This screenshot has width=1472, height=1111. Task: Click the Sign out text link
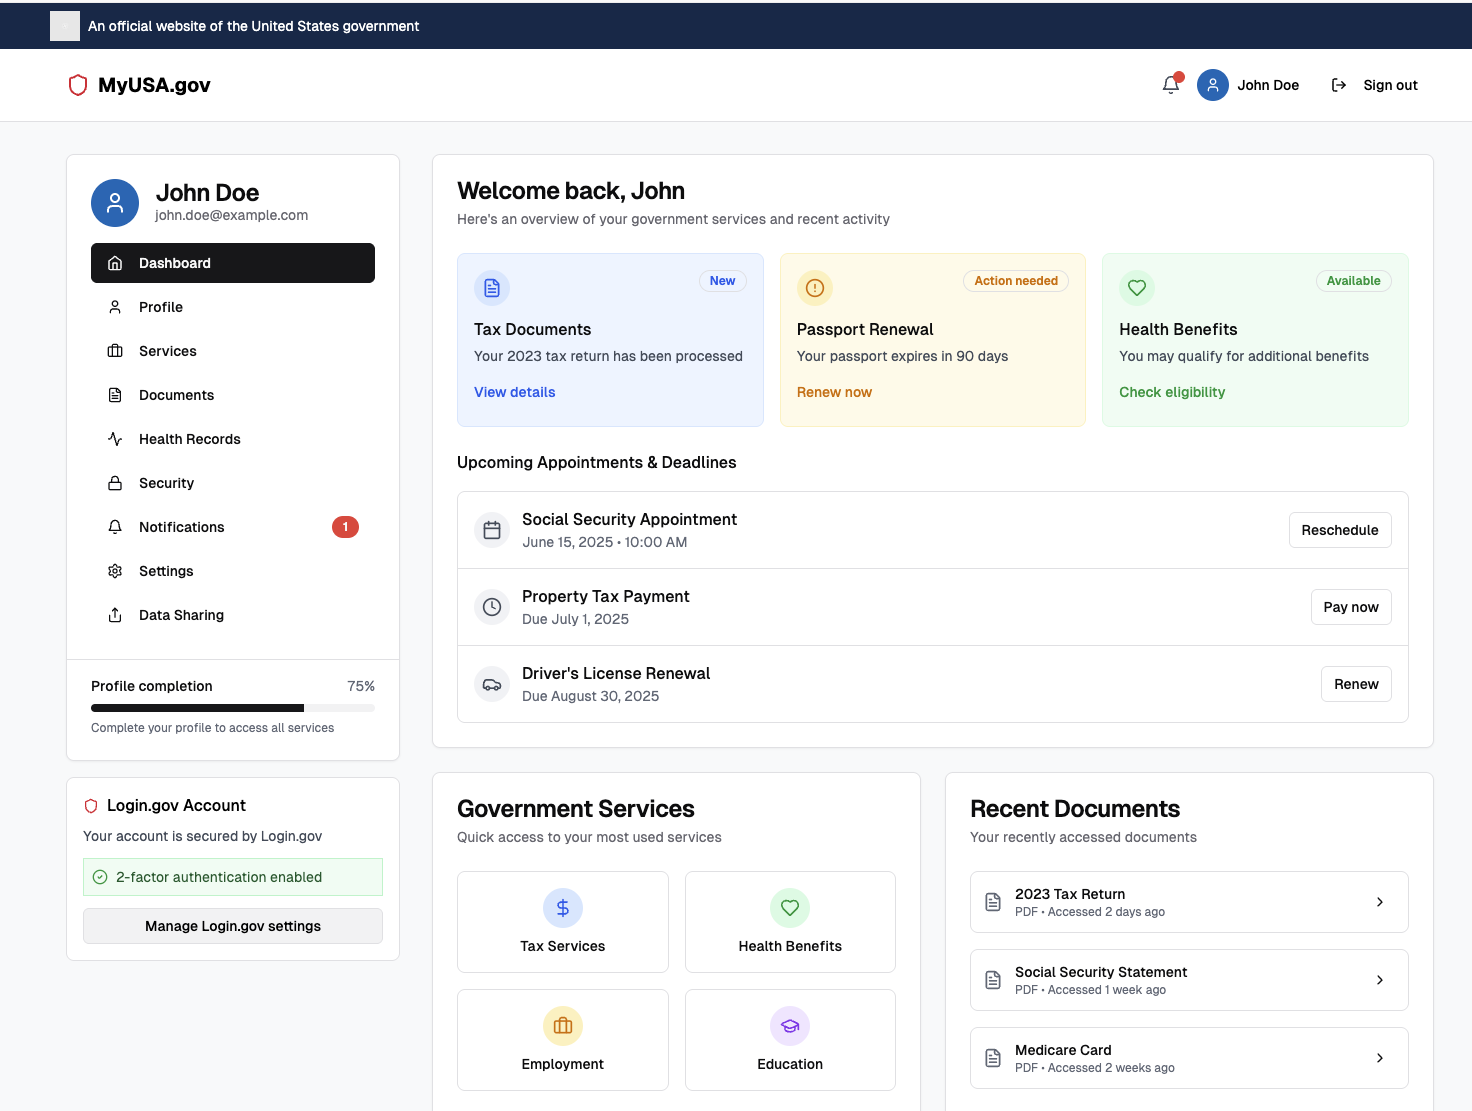pos(1390,85)
